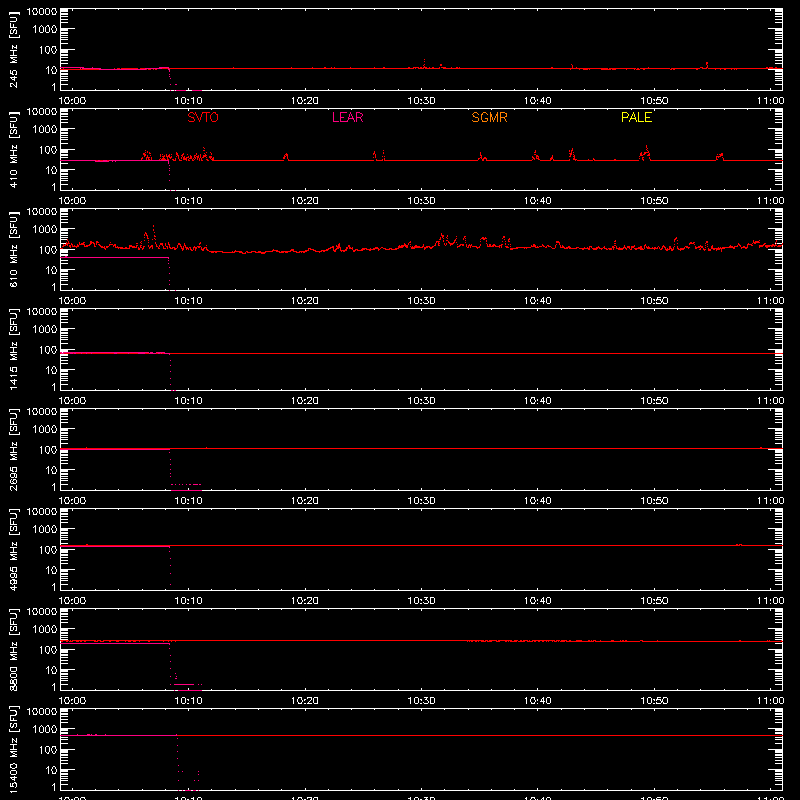
Task: Click the tallest burst spike in 610 MHz panel
Action: pos(153,236)
